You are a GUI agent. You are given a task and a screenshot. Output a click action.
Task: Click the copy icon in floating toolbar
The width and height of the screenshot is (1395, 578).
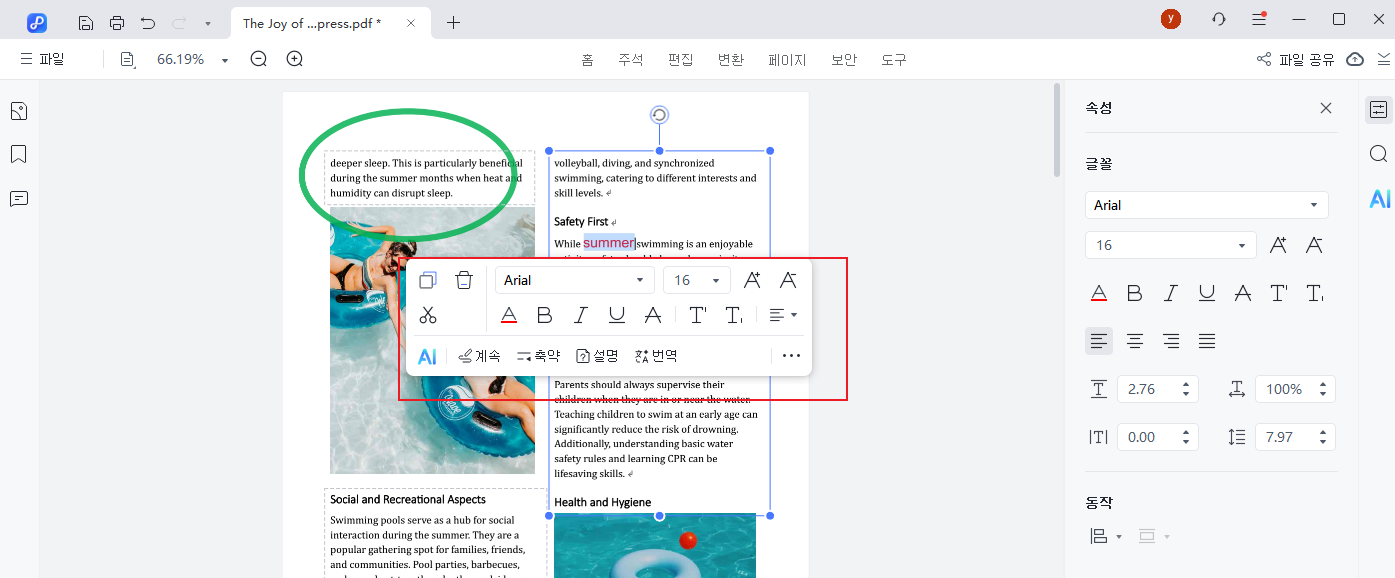[428, 281]
